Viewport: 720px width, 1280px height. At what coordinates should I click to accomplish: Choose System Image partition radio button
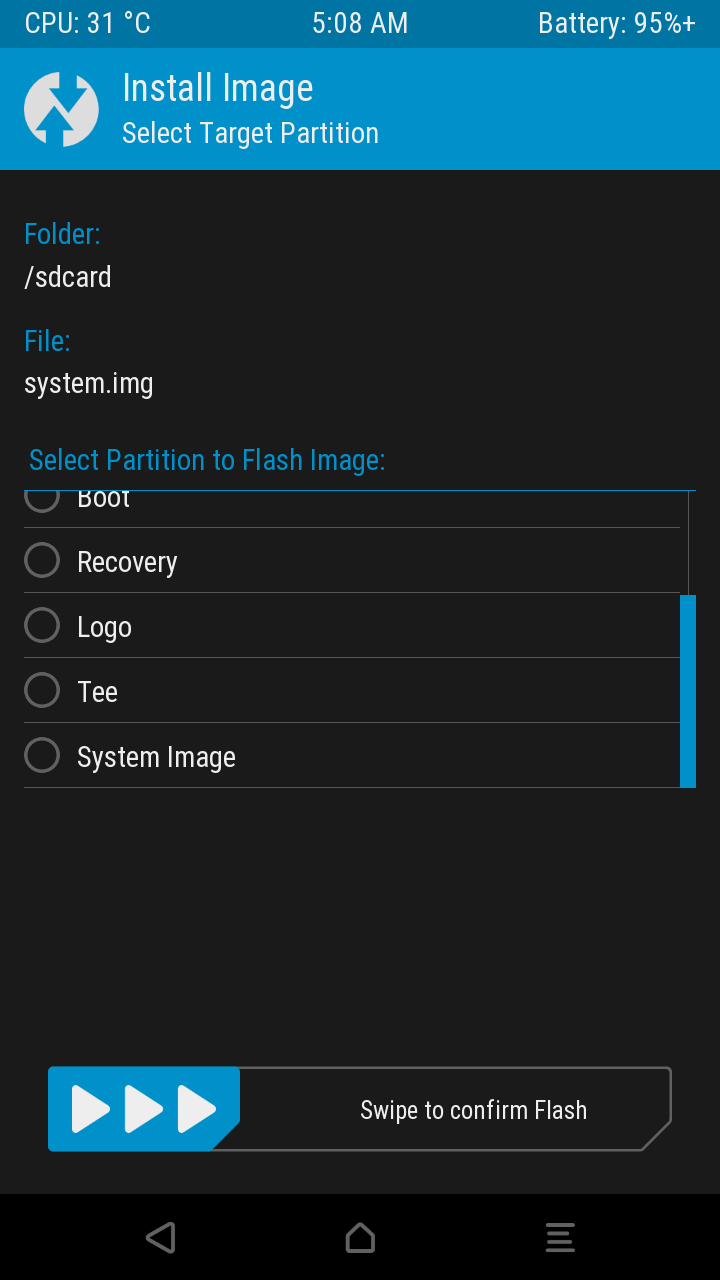[x=42, y=756]
